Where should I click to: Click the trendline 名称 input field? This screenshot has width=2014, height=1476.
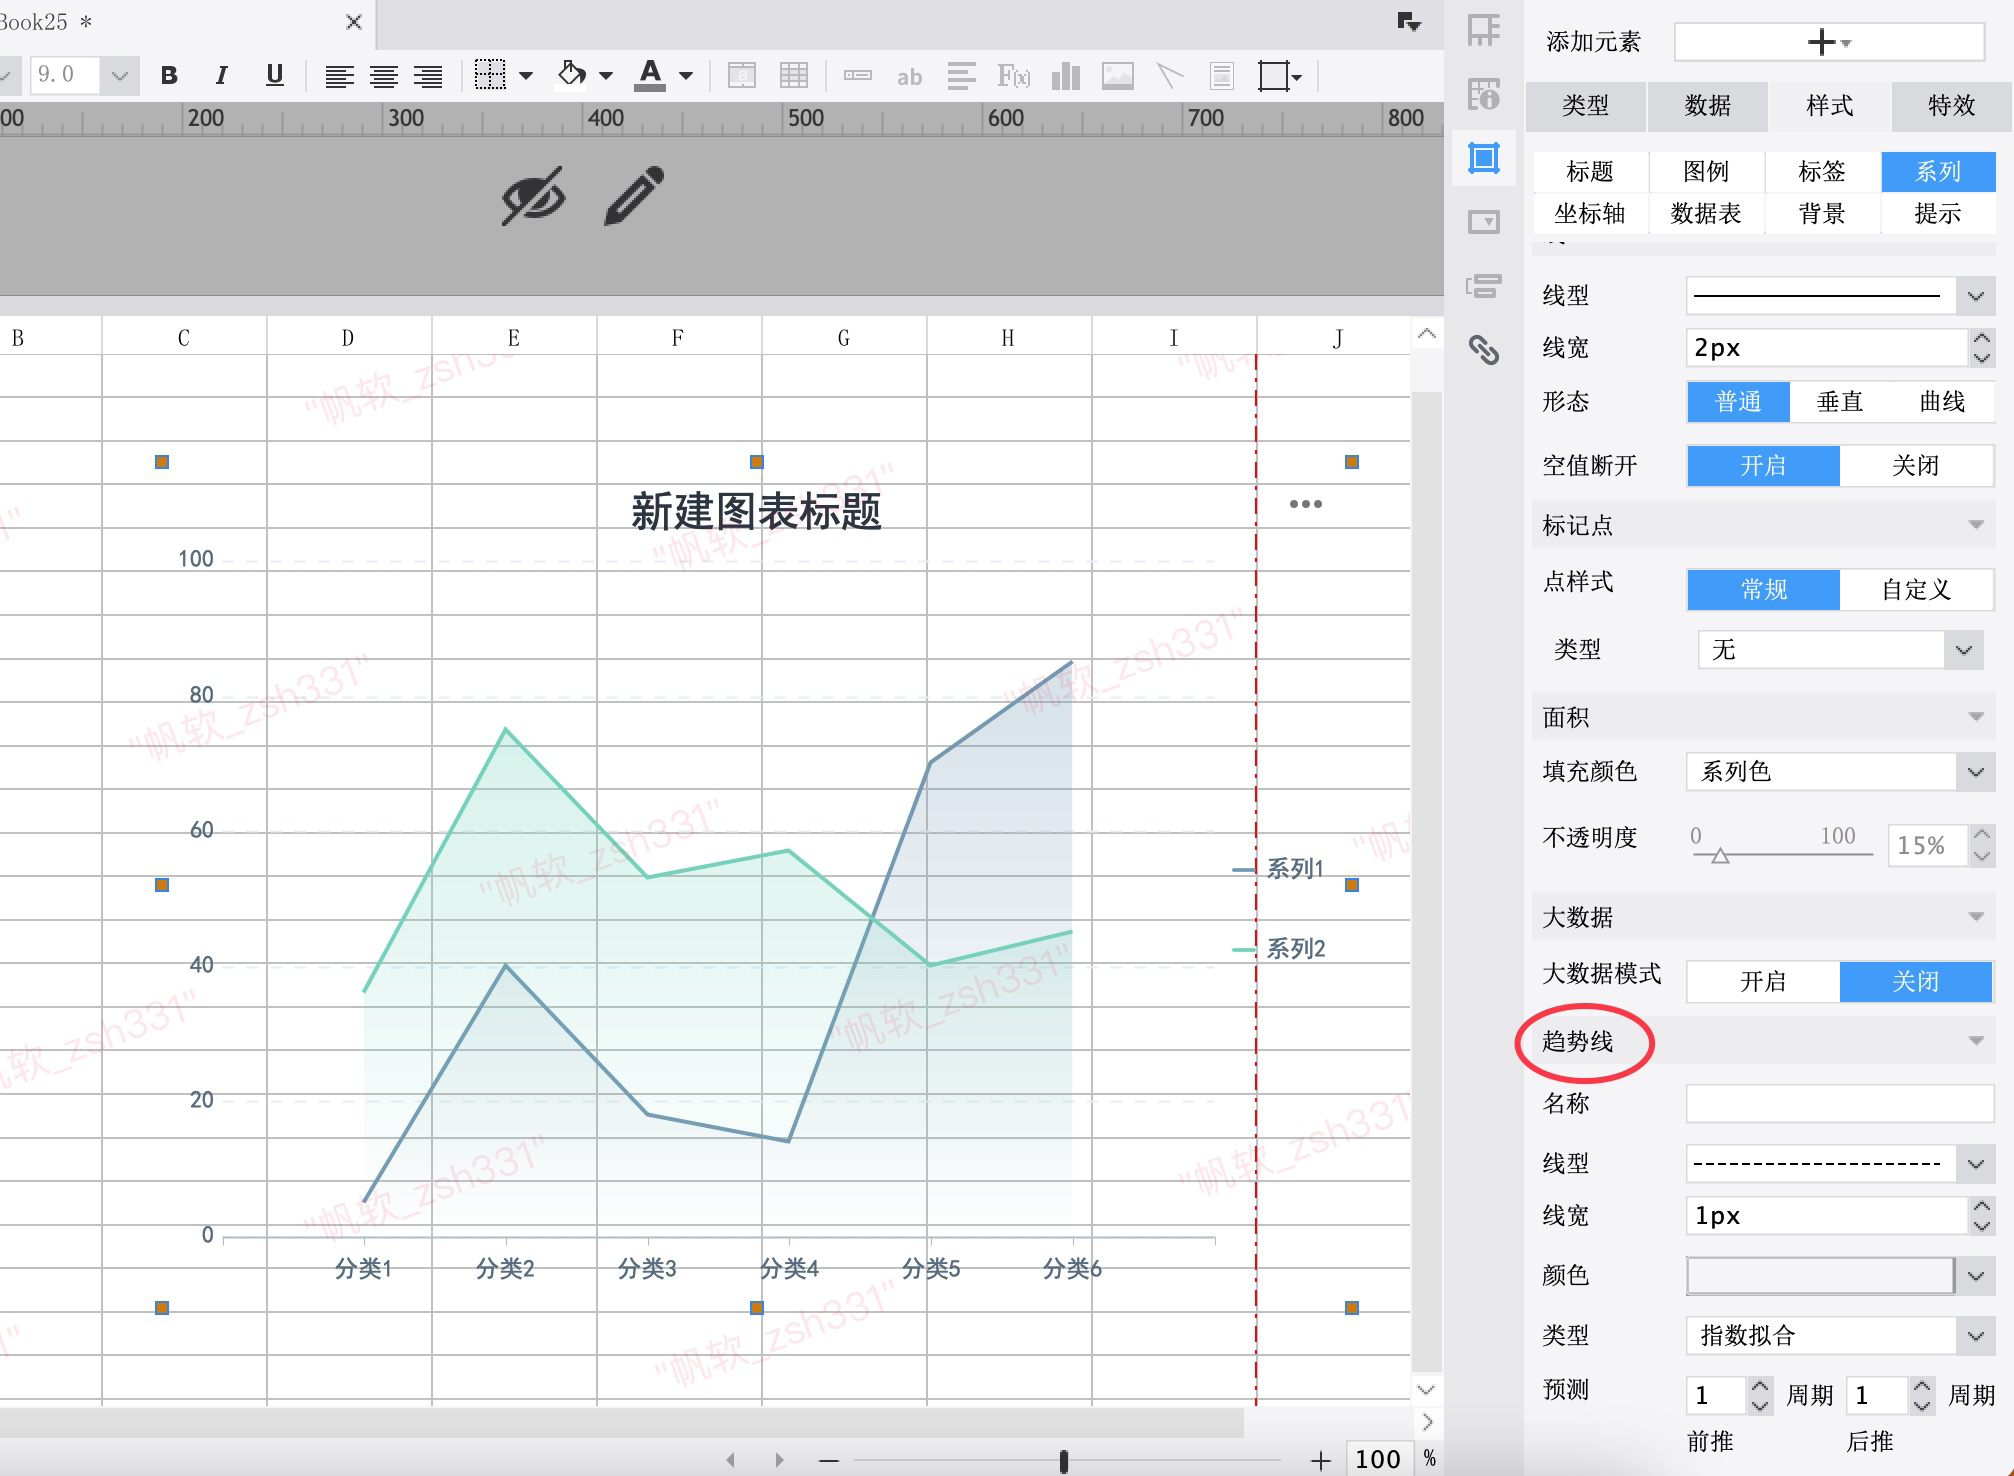click(x=1840, y=1104)
